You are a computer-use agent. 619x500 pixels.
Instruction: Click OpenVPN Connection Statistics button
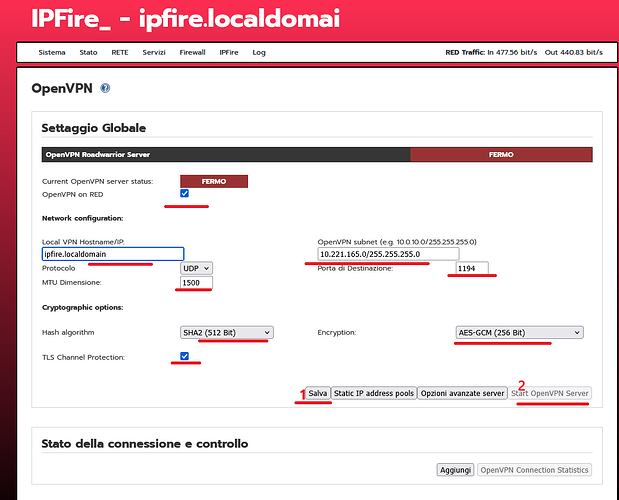click(535, 470)
